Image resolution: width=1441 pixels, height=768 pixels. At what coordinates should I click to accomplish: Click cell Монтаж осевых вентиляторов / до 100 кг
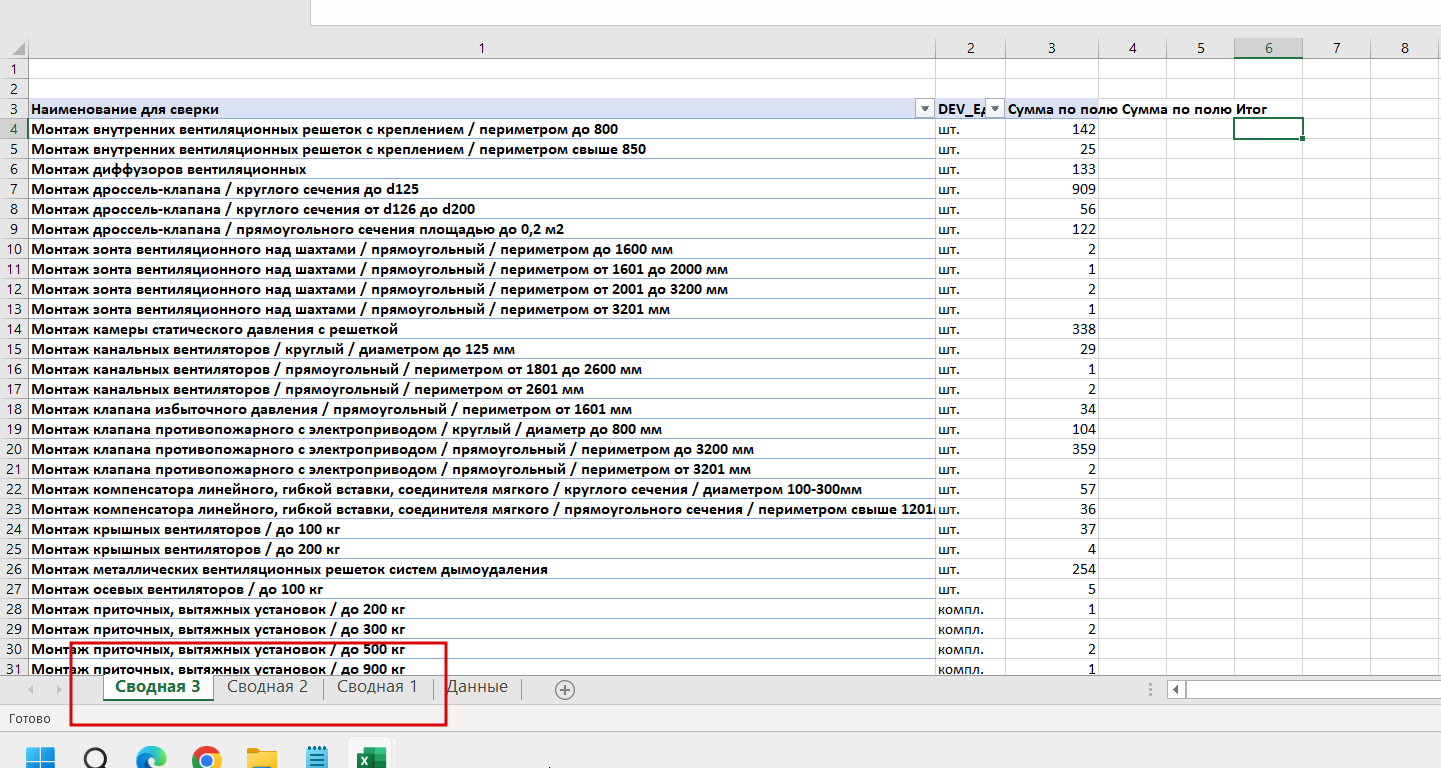[x=482, y=589]
